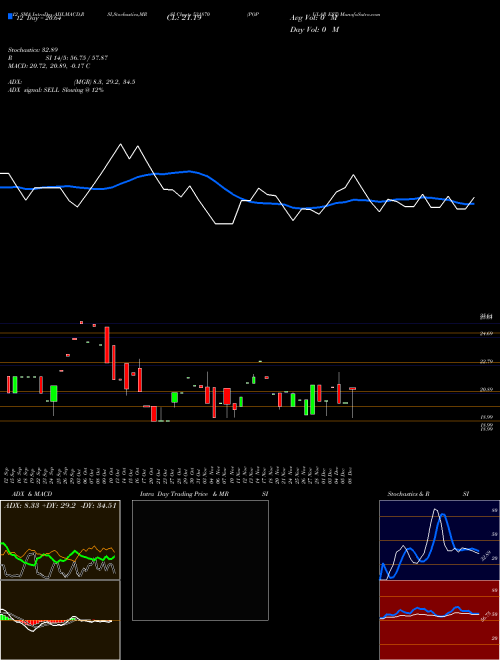Open the red RSI chart panel
This screenshot has height=660, width=500.
click(x=439, y=620)
